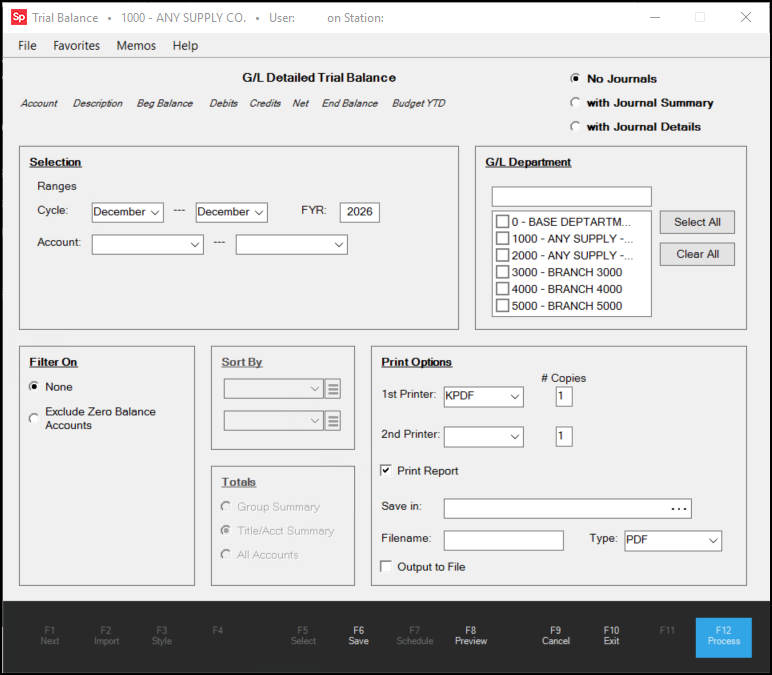The height and width of the screenshot is (675, 772).
Task: Click the Select All departments button
Action: [x=697, y=222]
